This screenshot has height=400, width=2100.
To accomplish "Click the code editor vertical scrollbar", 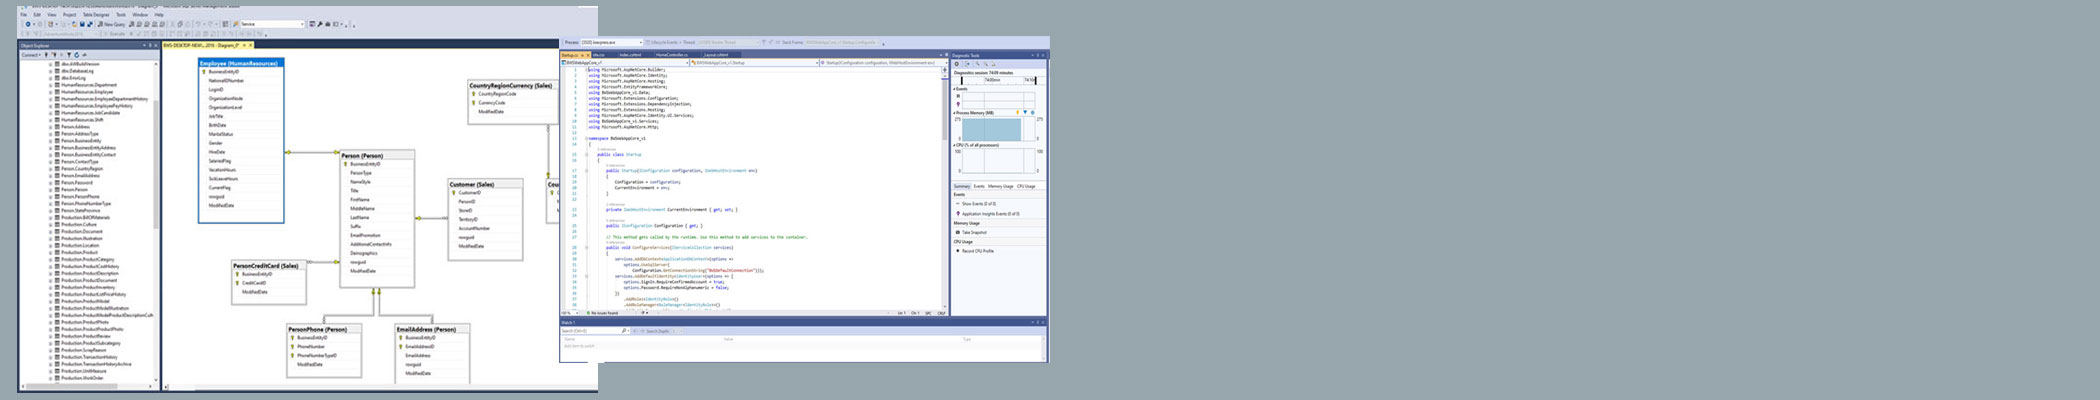I will click(946, 188).
